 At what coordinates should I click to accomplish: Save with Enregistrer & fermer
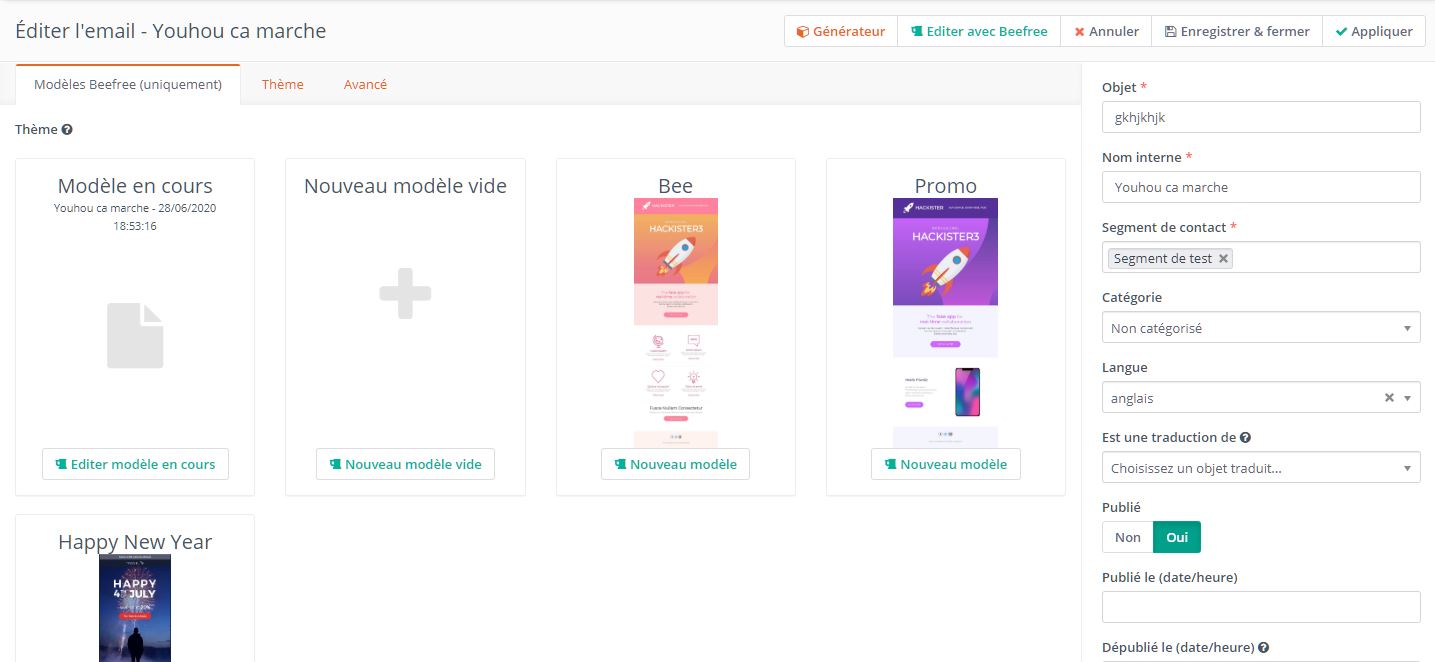coord(1236,31)
